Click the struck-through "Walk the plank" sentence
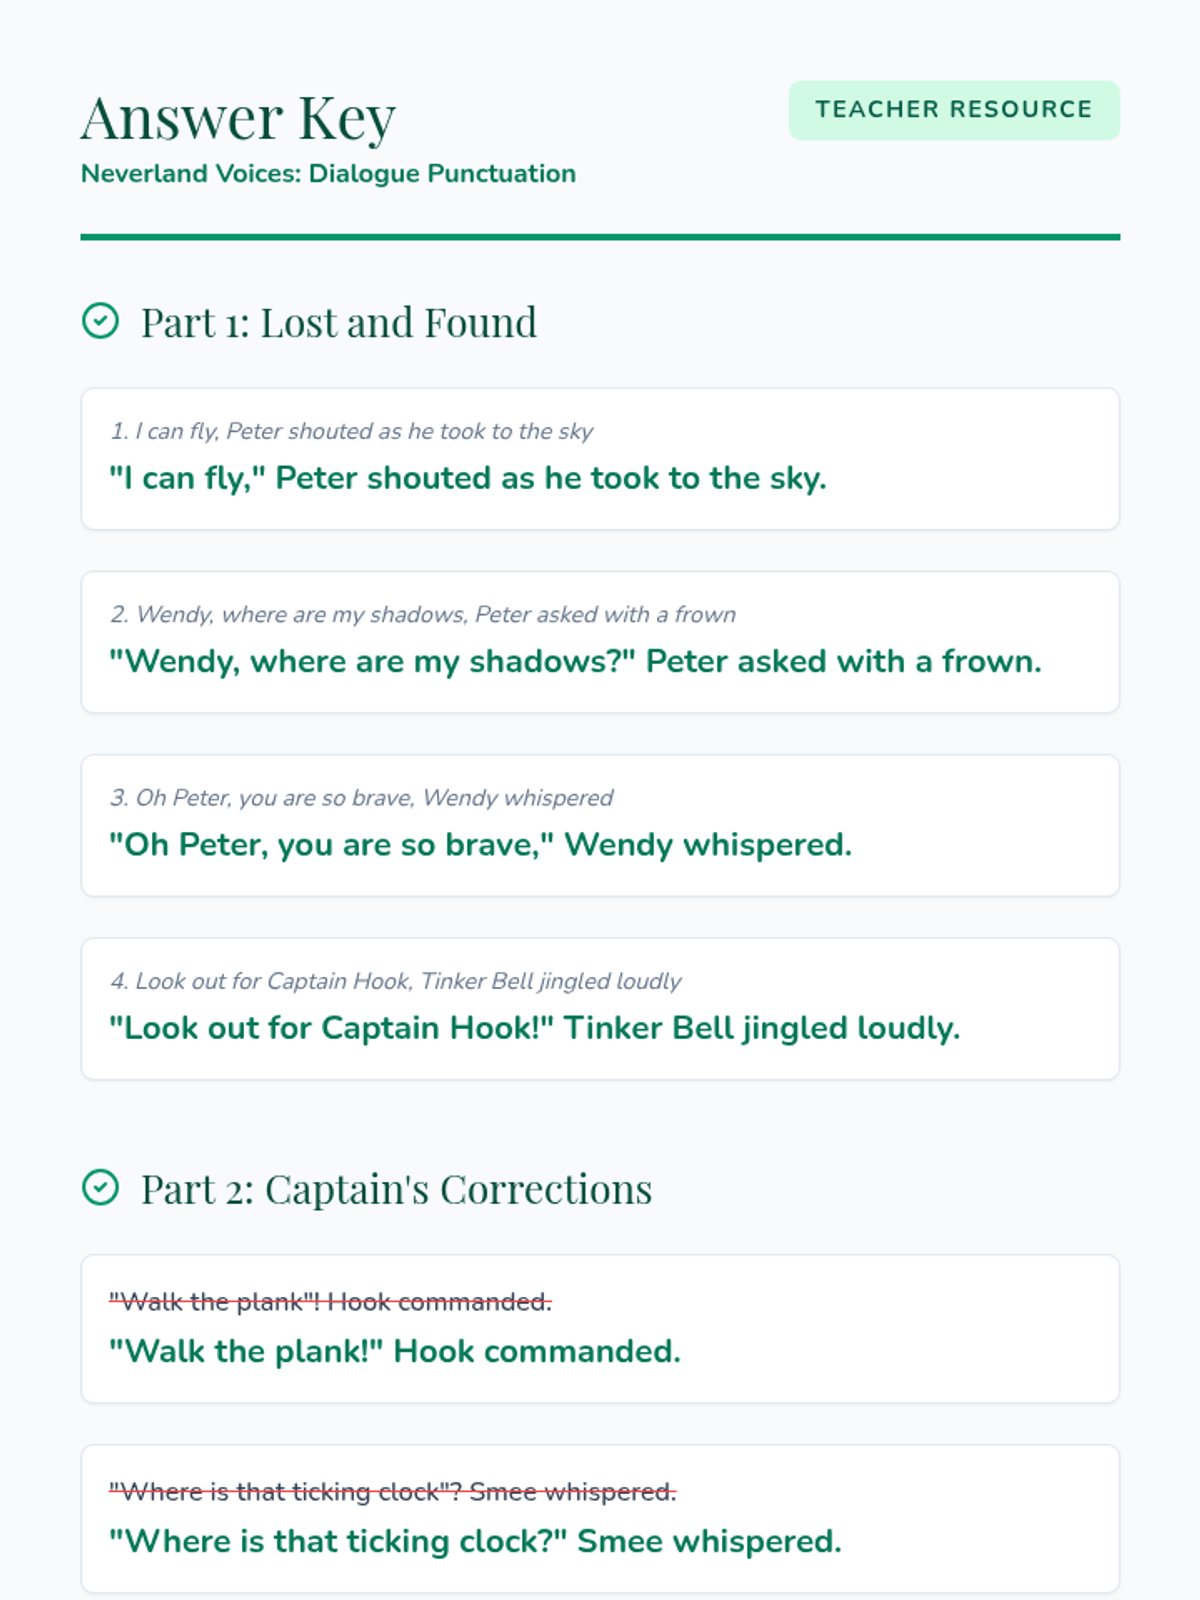 [330, 1302]
